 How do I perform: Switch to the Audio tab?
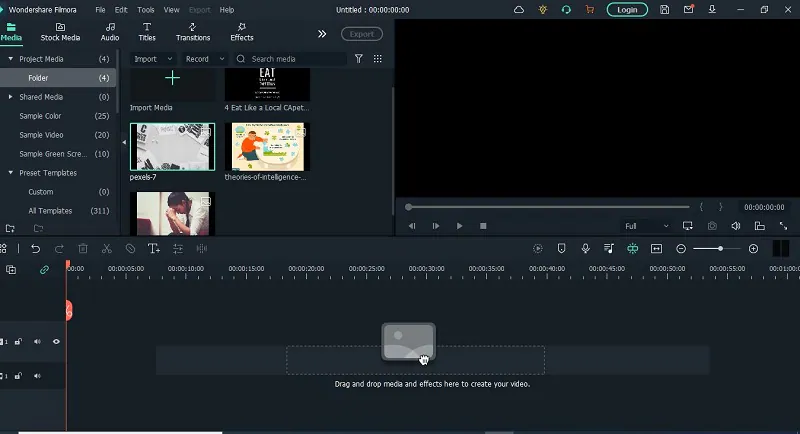[x=110, y=32]
